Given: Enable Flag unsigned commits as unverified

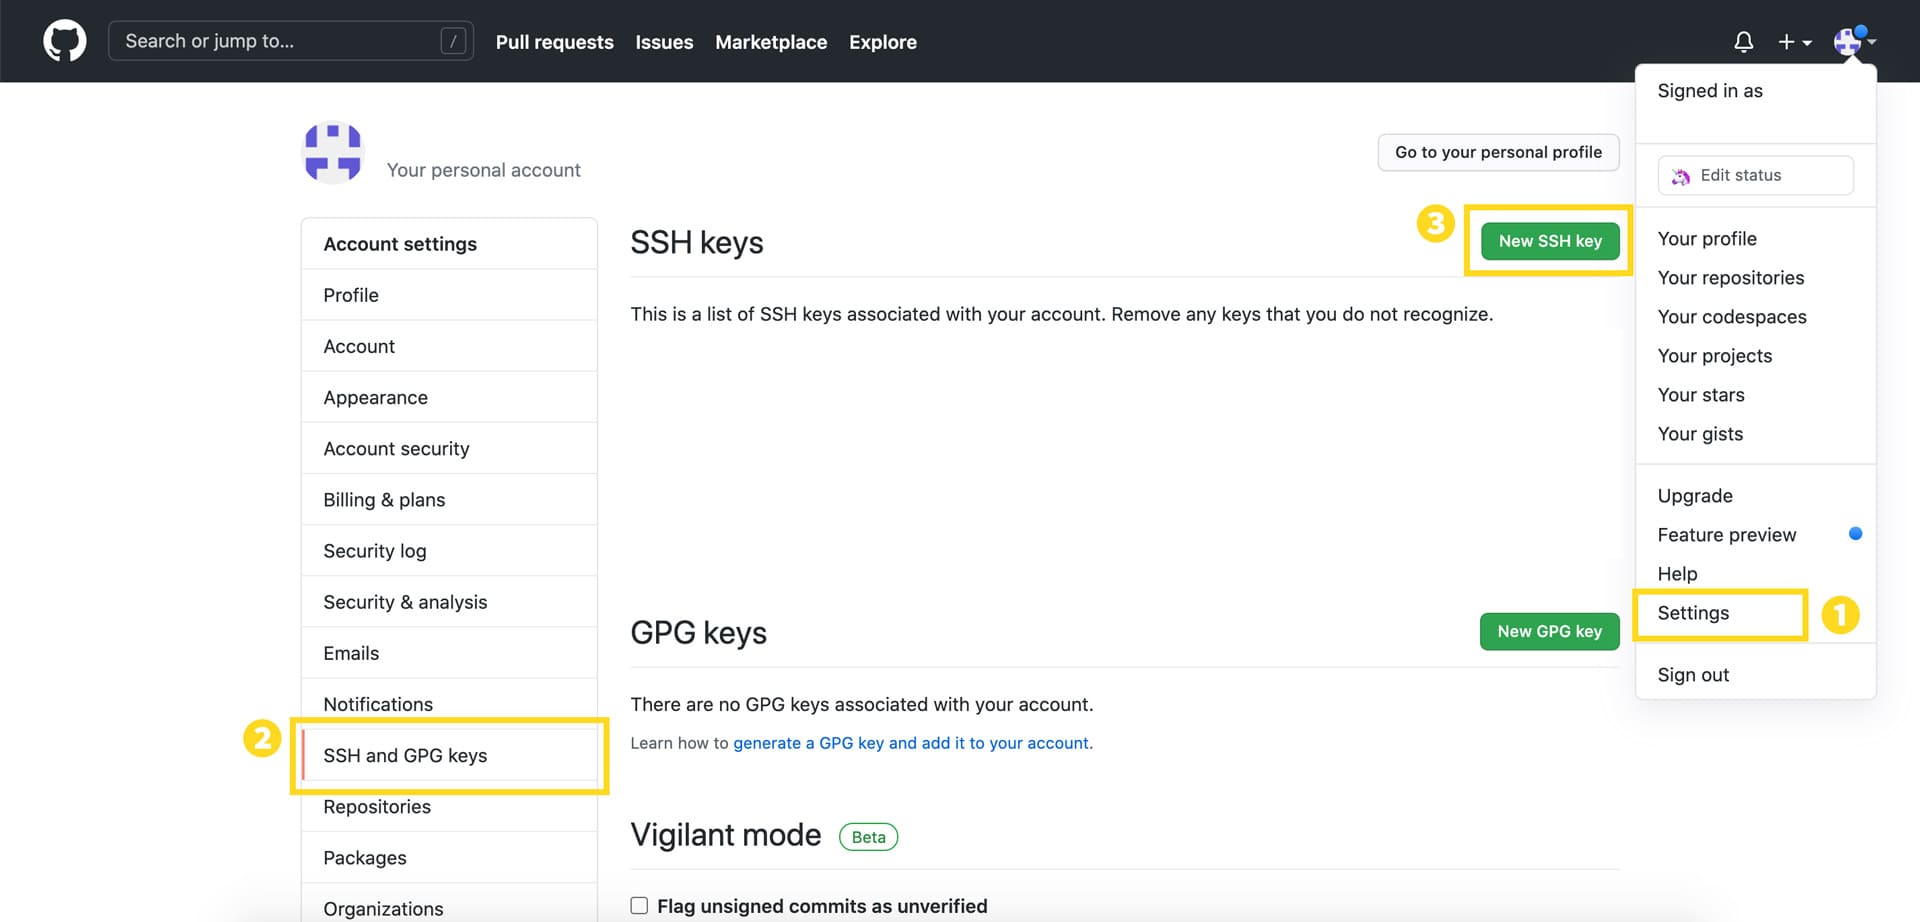Looking at the screenshot, I should click(638, 905).
